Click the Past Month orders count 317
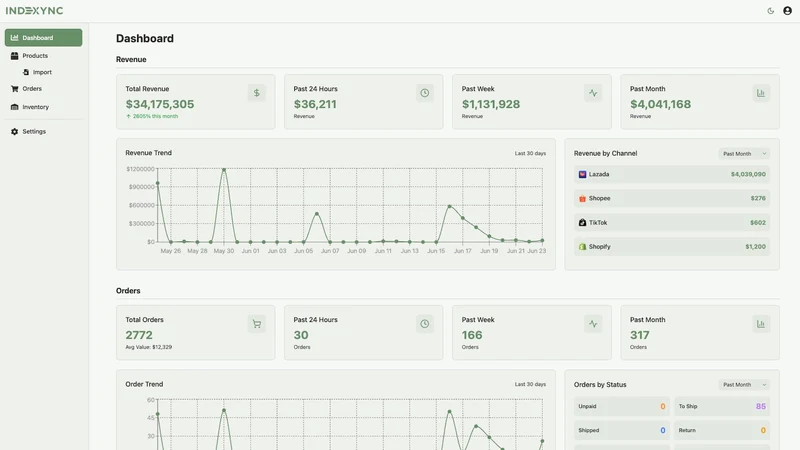The height and width of the screenshot is (450, 800). click(x=640, y=335)
